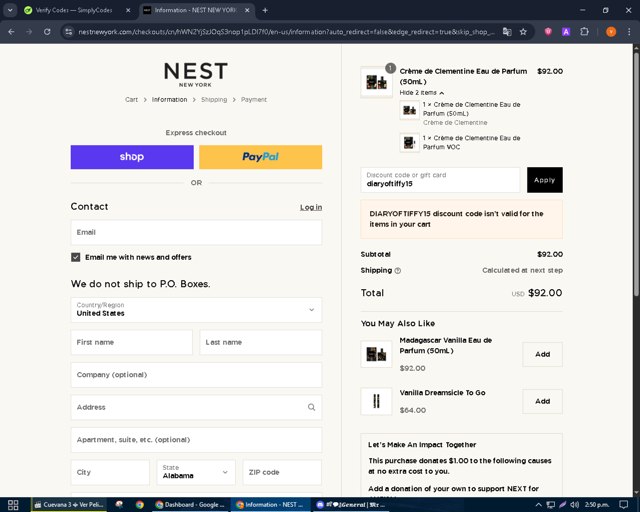This screenshot has height=512, width=640.
Task: Open Dashboard - Google taskbar window
Action: [190, 505]
